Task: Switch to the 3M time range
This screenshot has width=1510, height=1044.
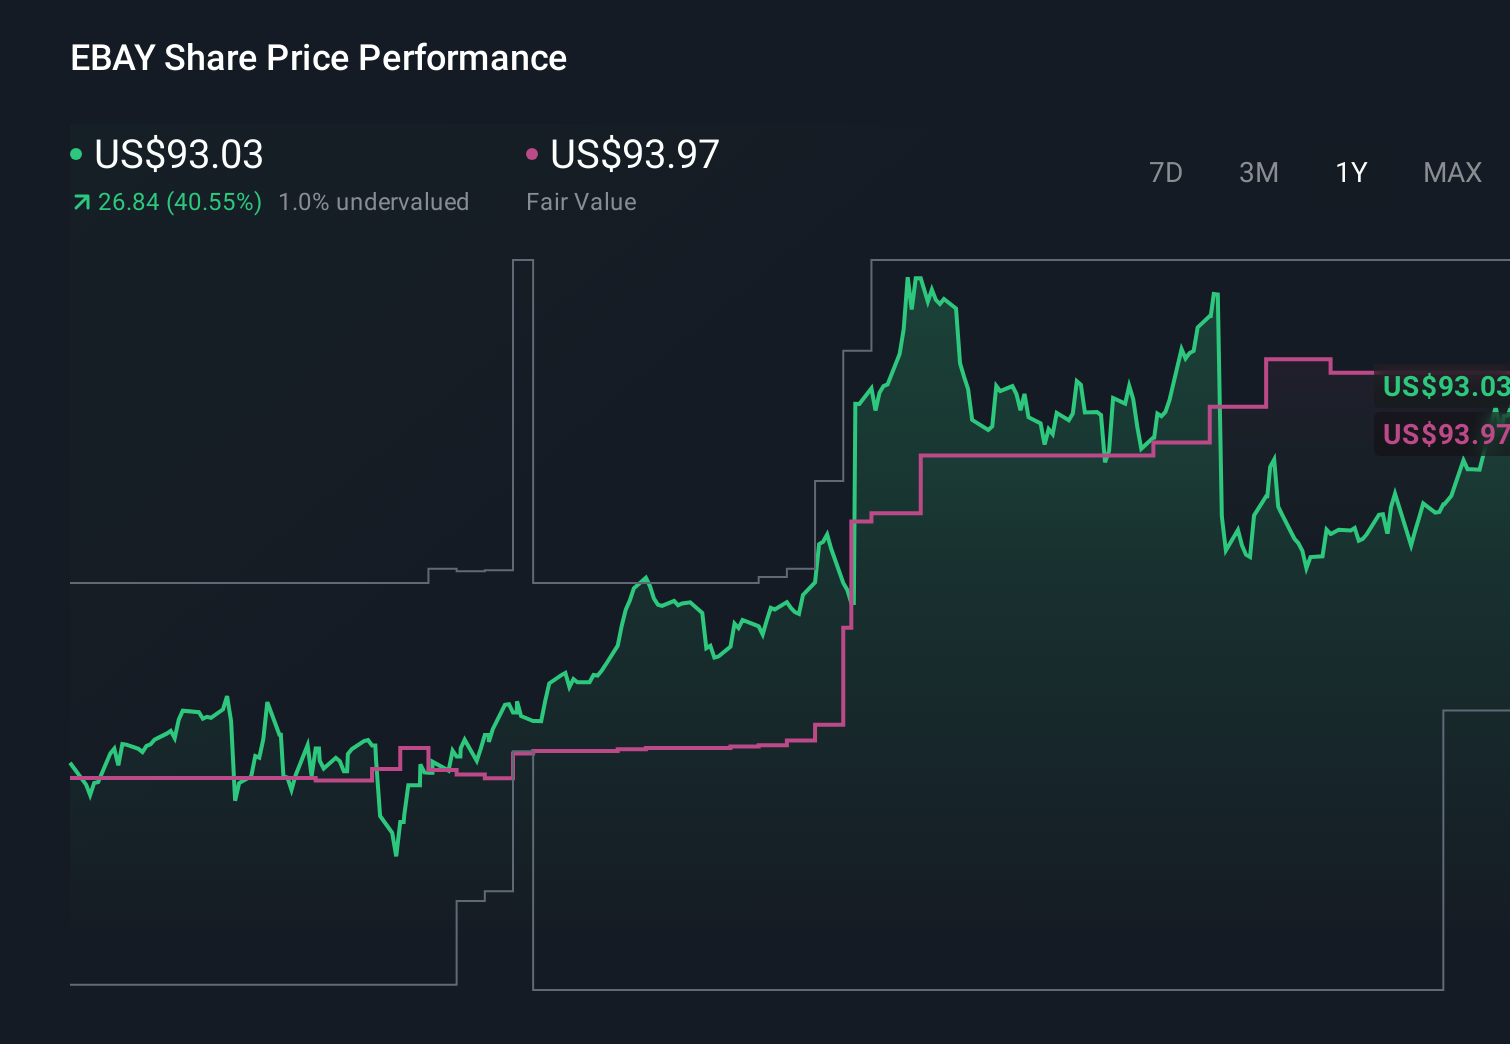Action: [1258, 172]
